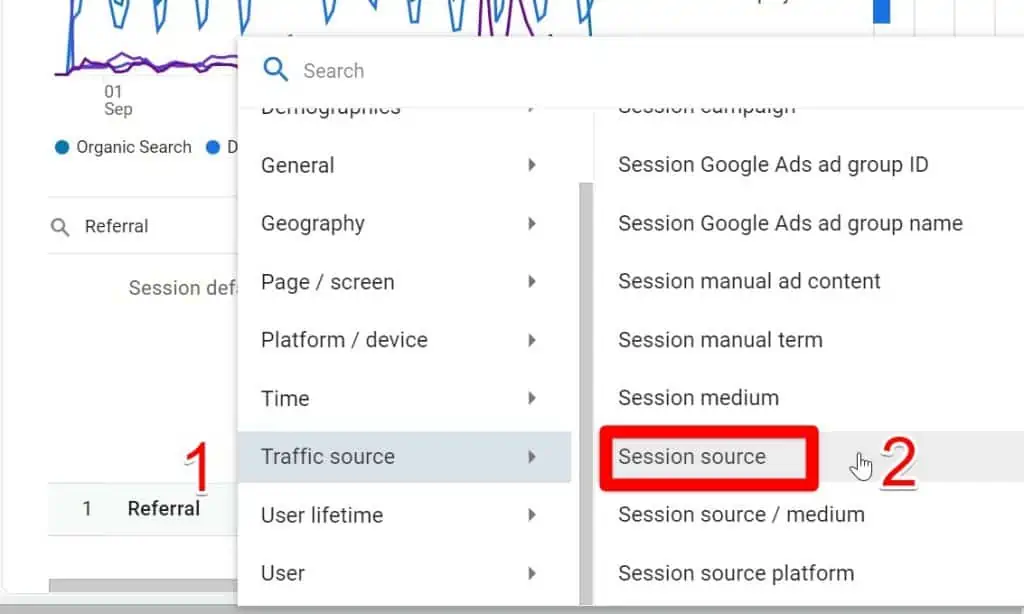1024x614 pixels.
Task: Select the Session source platform dimension
Action: [736, 573]
